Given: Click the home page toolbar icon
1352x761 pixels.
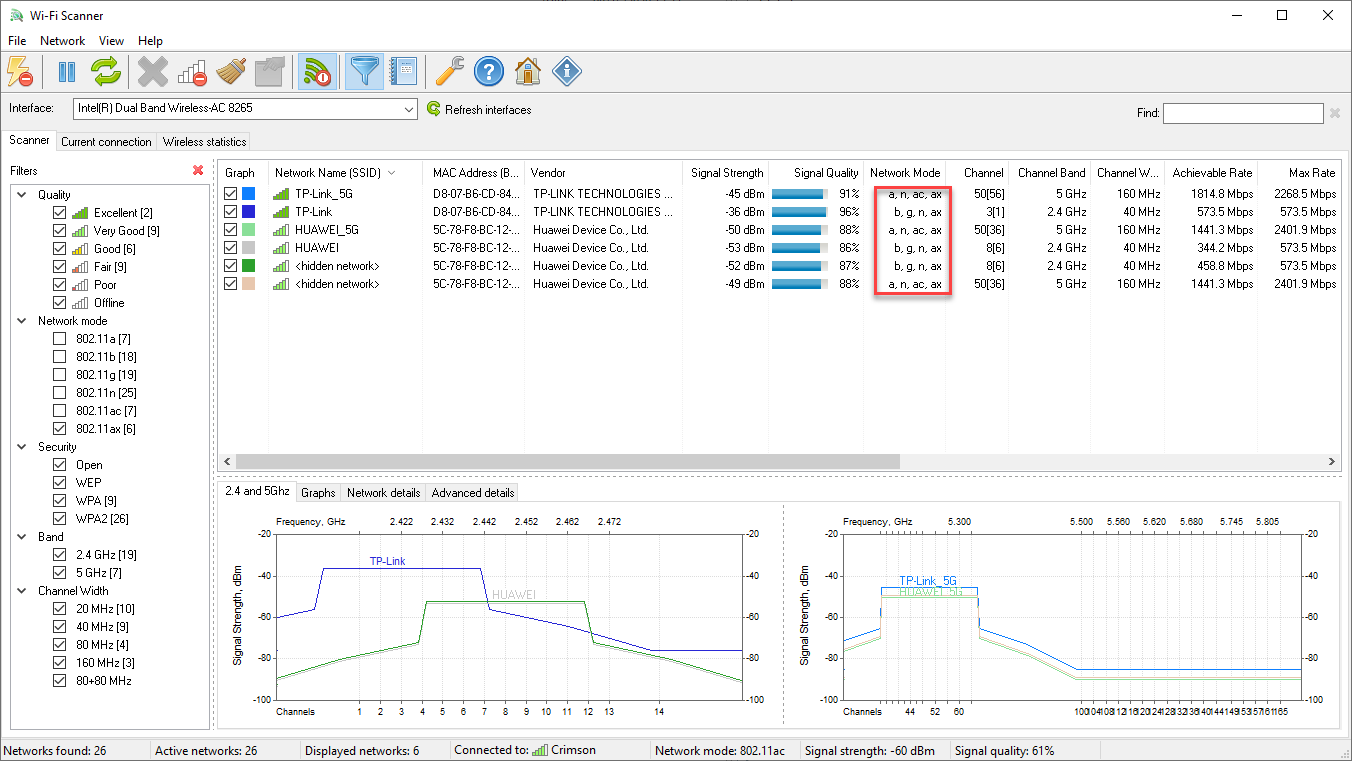Looking at the screenshot, I should (527, 71).
